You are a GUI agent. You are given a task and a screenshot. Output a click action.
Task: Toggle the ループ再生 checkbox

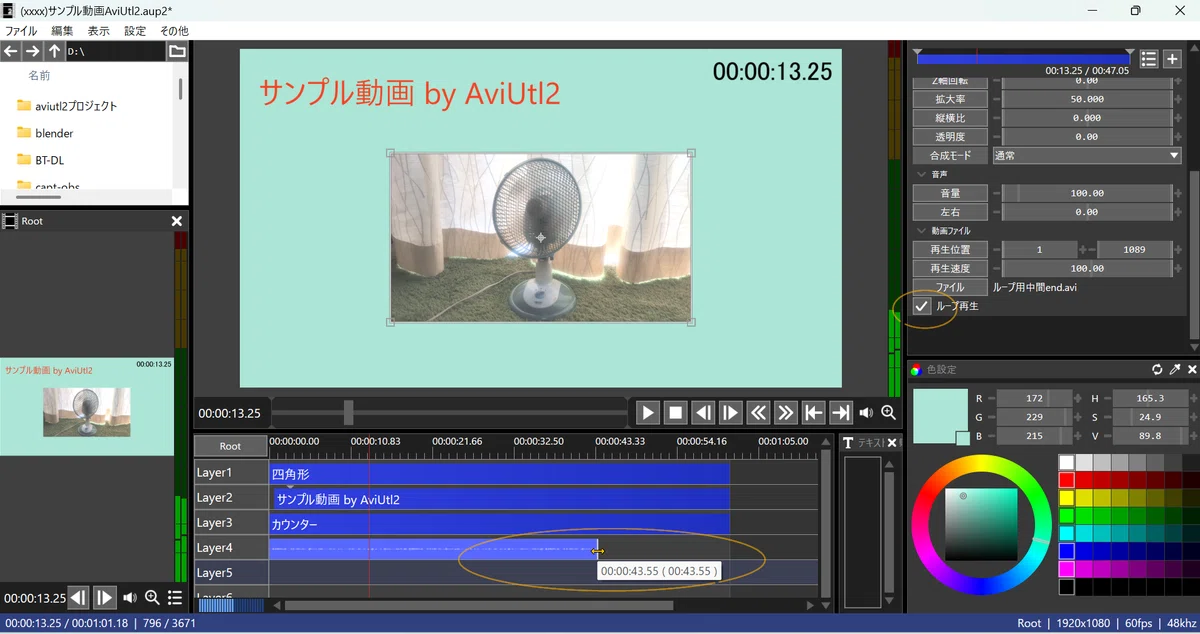(922, 306)
